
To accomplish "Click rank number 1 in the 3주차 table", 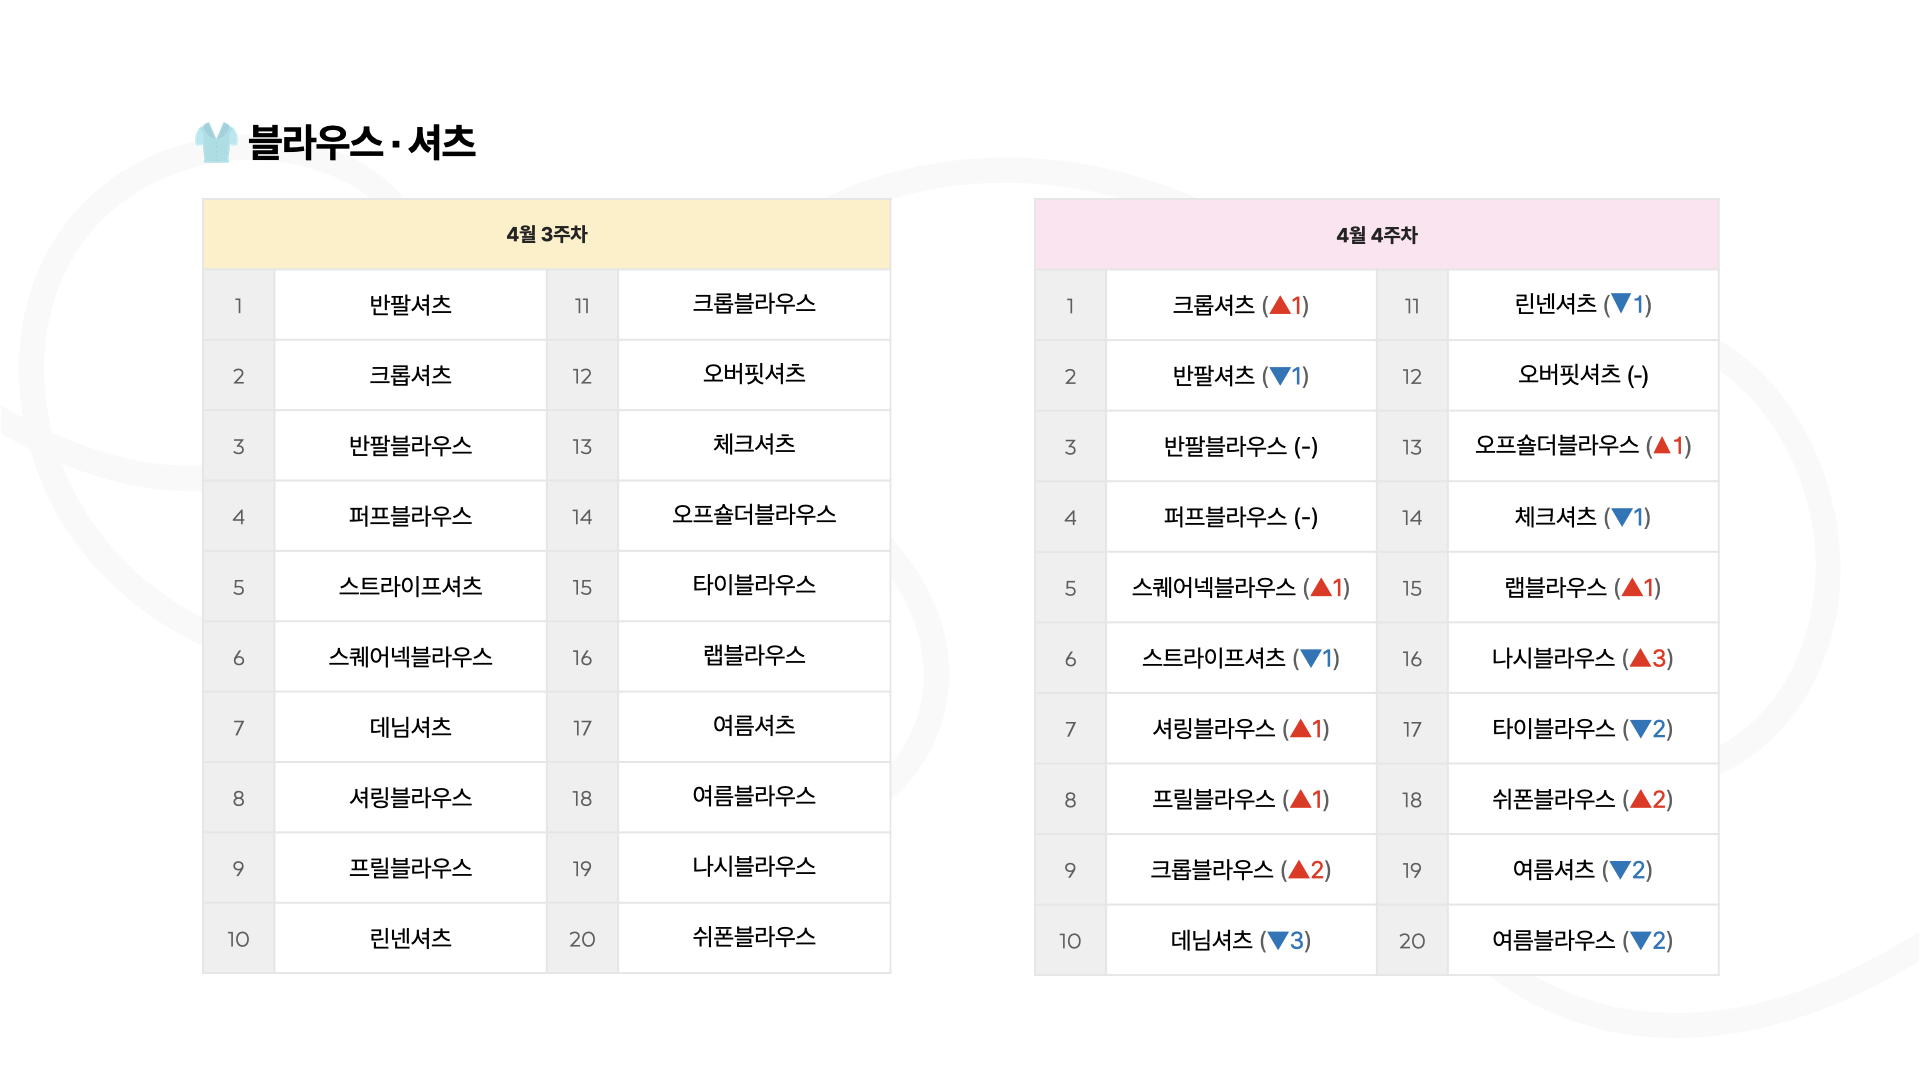I will 238,306.
